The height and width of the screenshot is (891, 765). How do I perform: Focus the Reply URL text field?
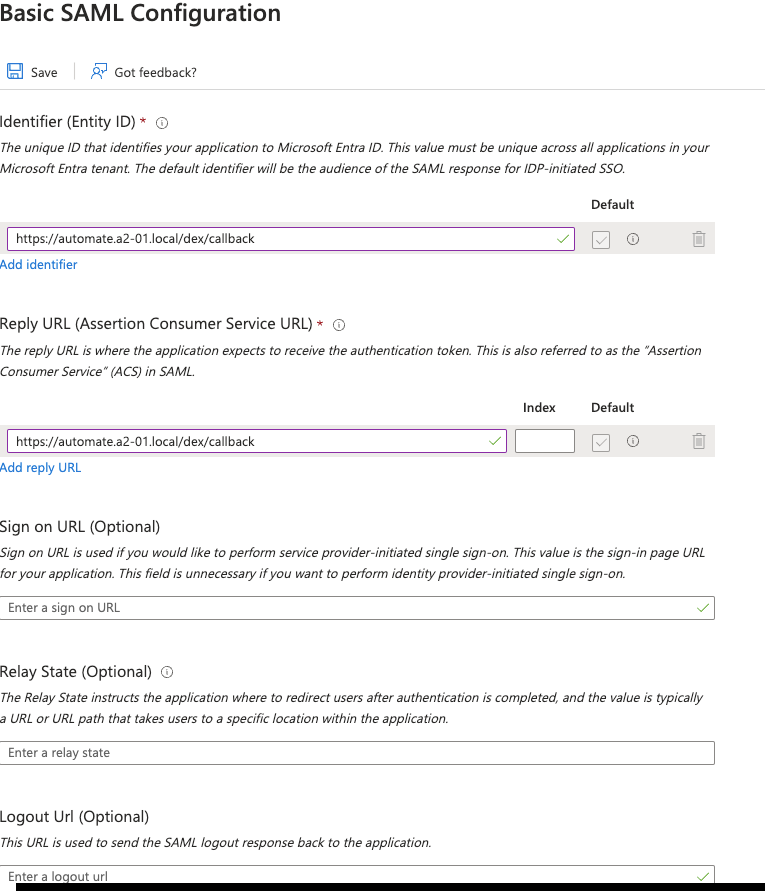(x=256, y=442)
